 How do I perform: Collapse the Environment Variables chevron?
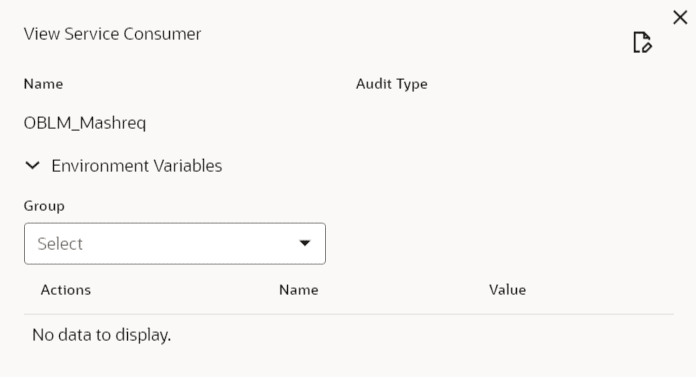coord(32,166)
